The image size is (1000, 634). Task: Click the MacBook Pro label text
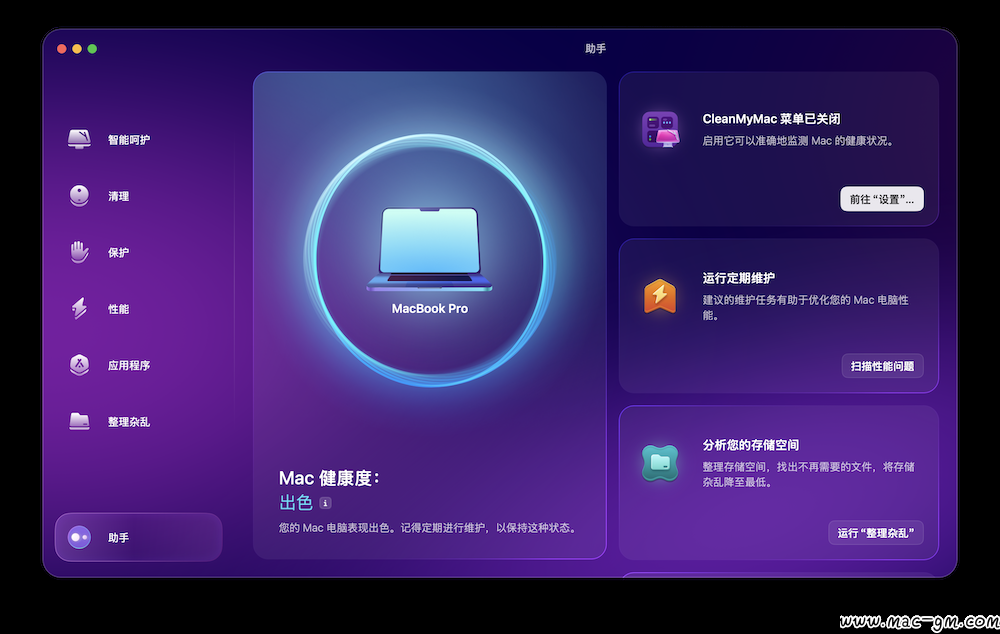(430, 308)
